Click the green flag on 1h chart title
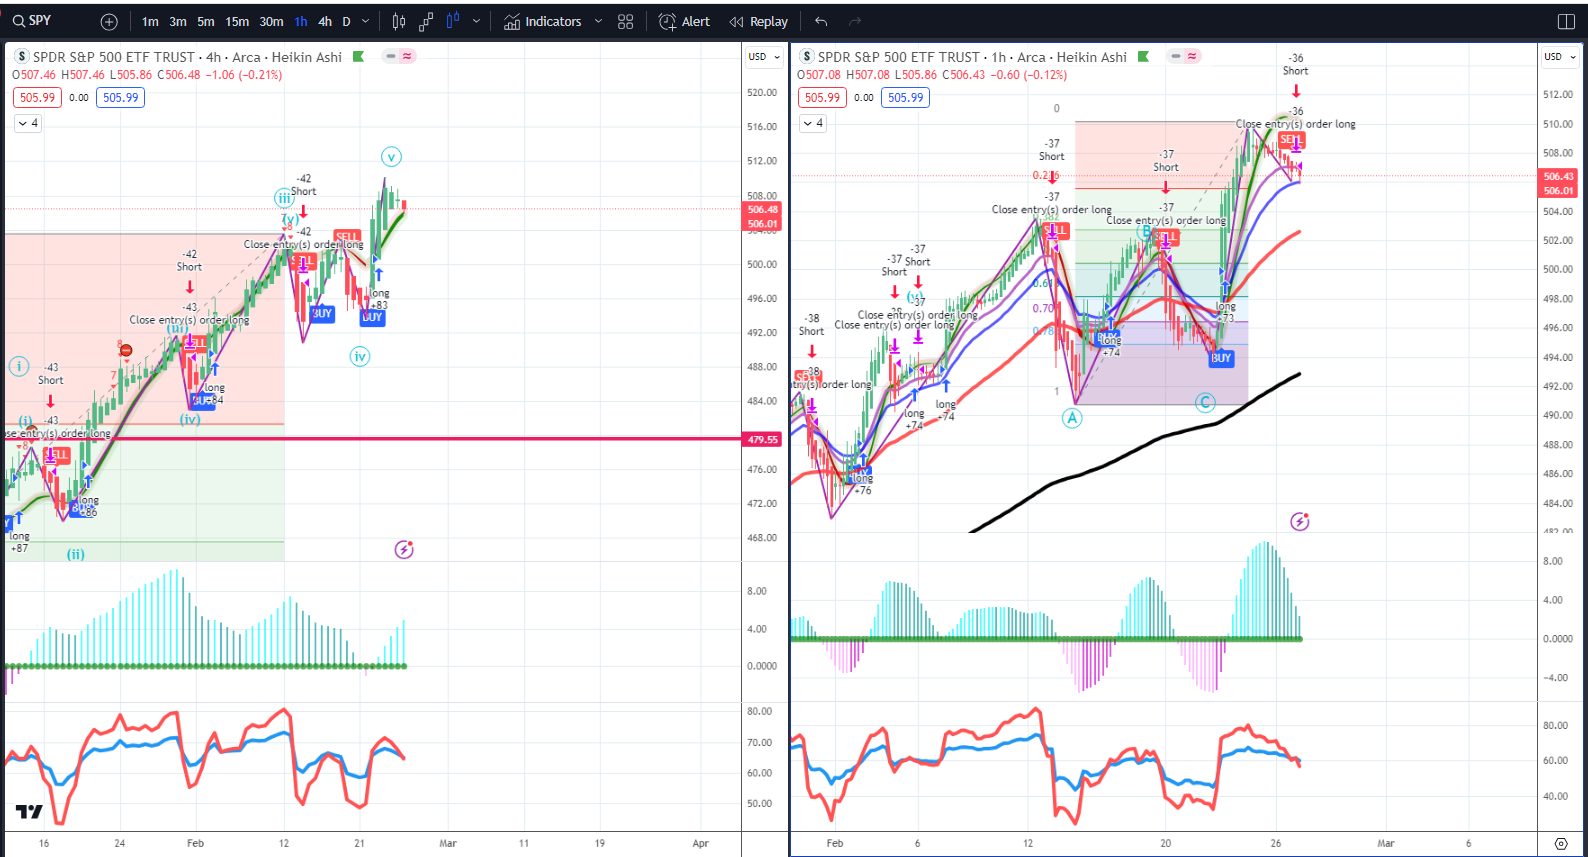Screen dimensions: 1588x857 1144,57
